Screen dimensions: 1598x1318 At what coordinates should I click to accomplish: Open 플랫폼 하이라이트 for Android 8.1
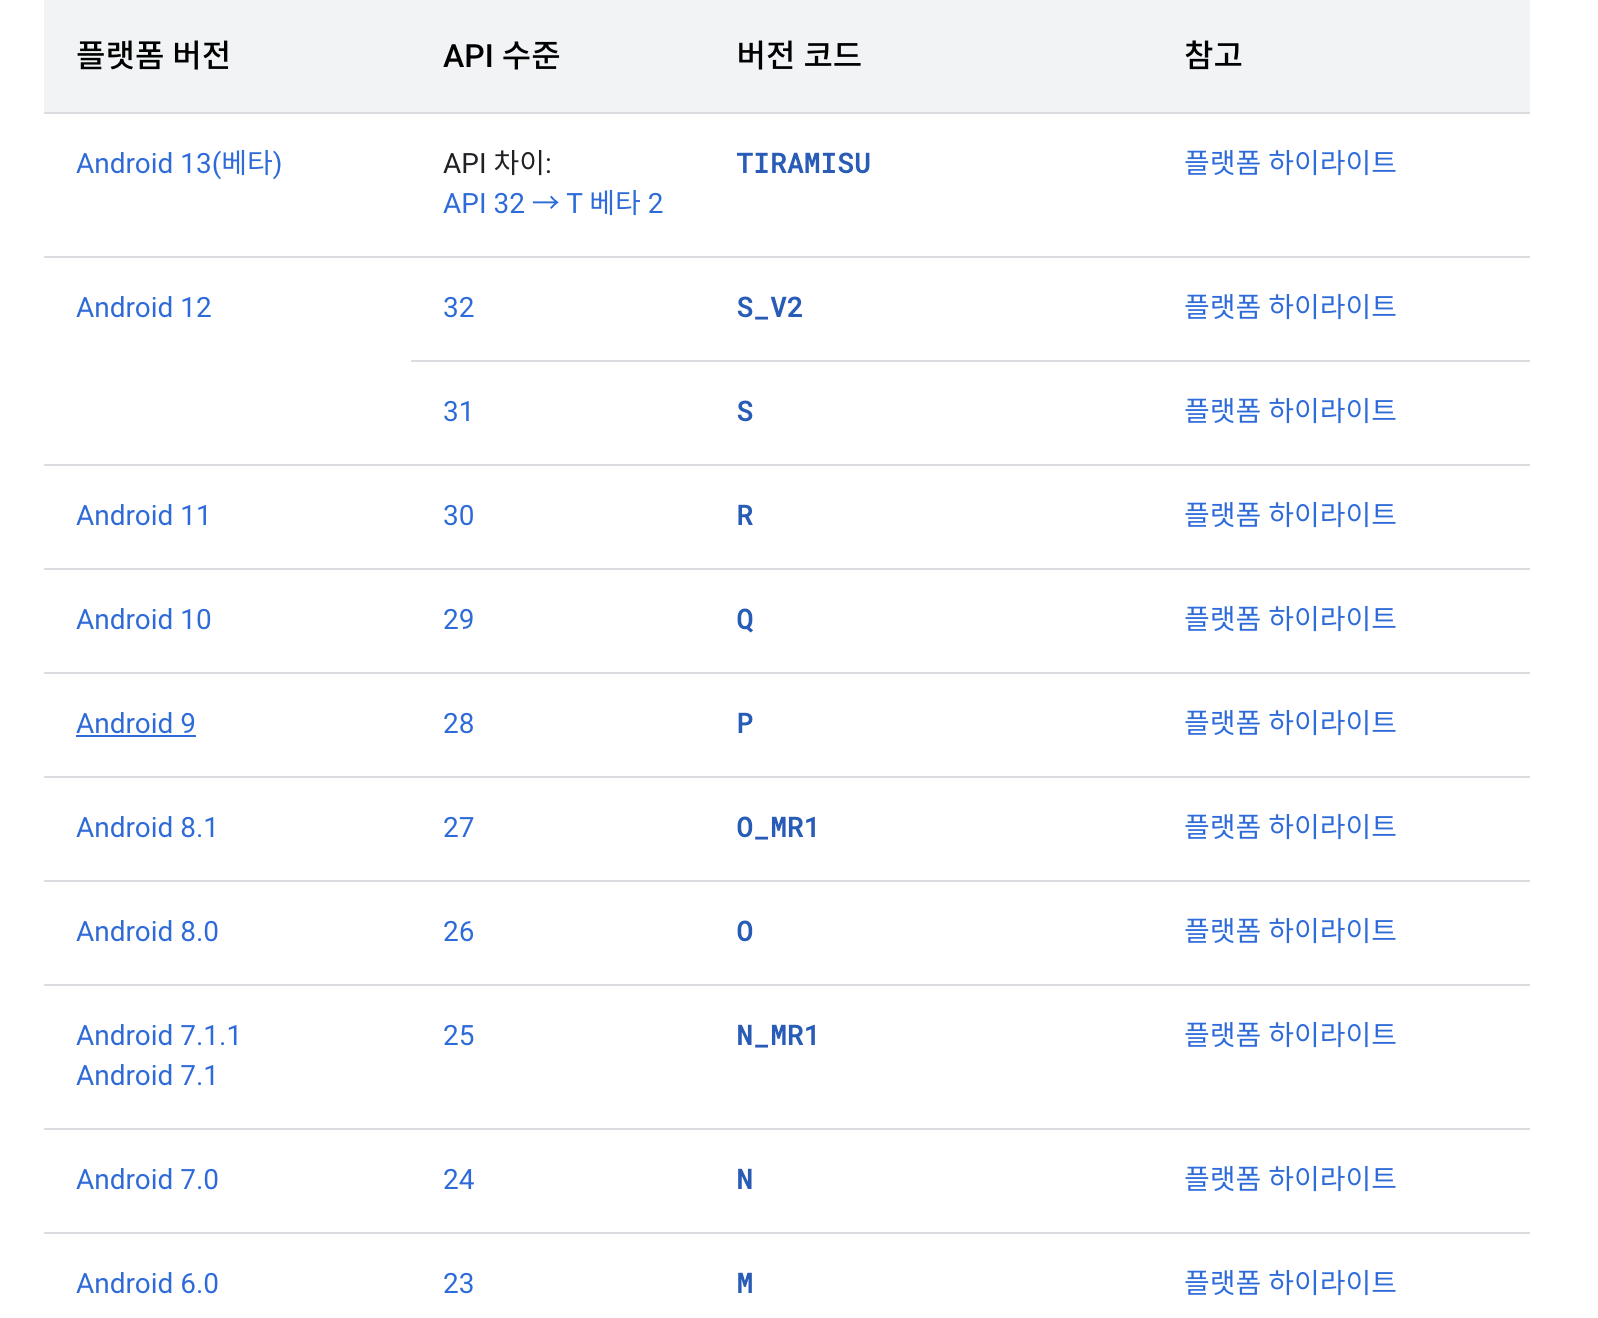click(x=1290, y=826)
